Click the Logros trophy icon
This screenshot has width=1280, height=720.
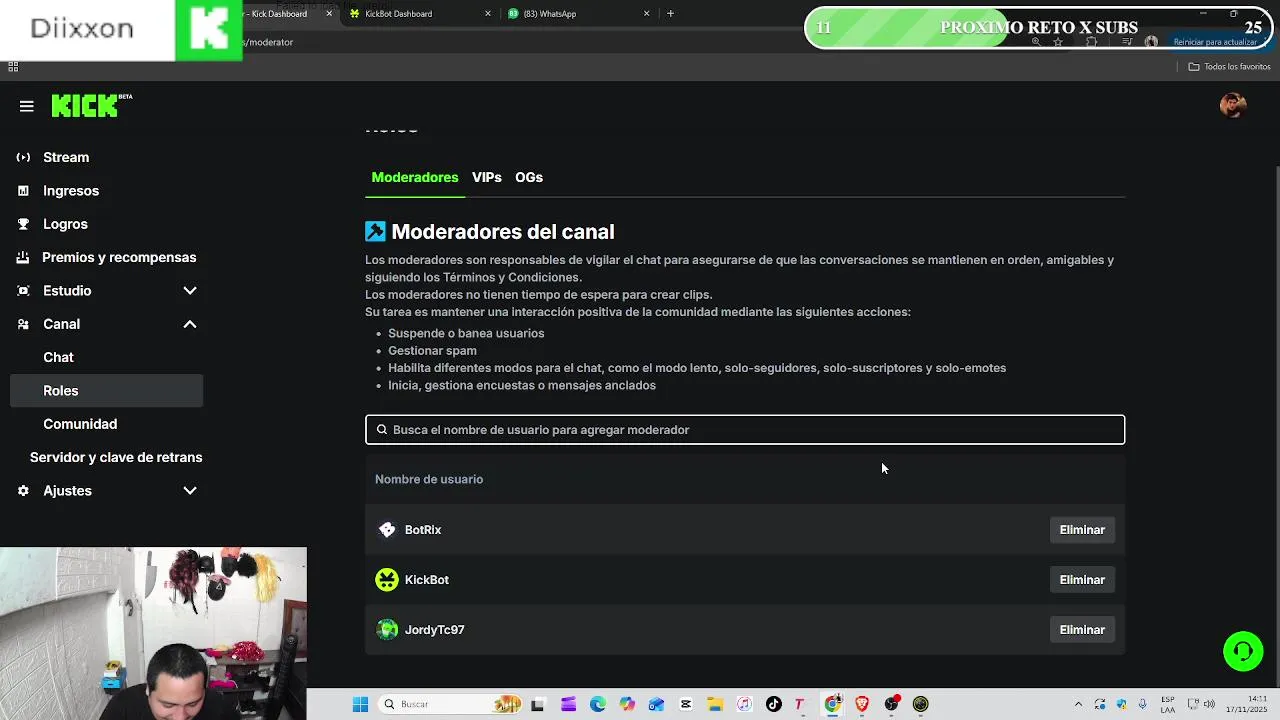point(23,224)
